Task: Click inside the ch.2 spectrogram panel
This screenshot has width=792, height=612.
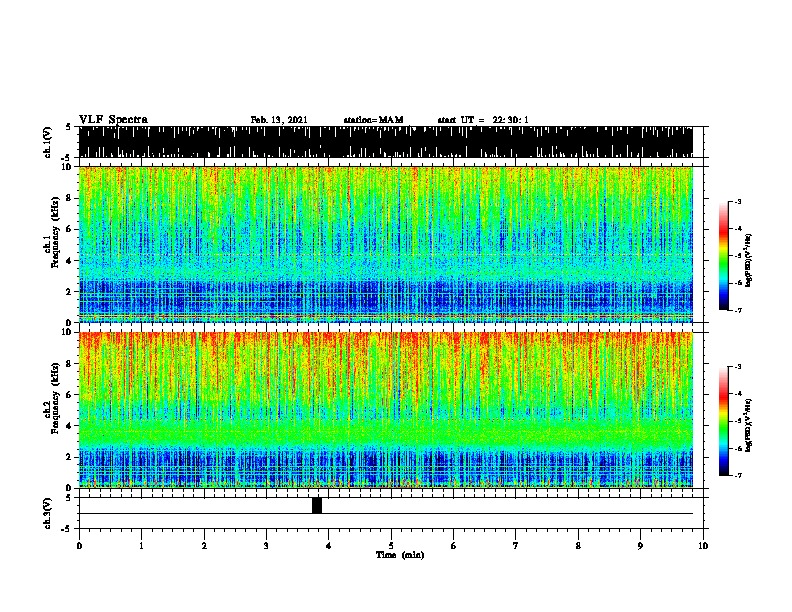Action: pyautogui.click(x=386, y=410)
